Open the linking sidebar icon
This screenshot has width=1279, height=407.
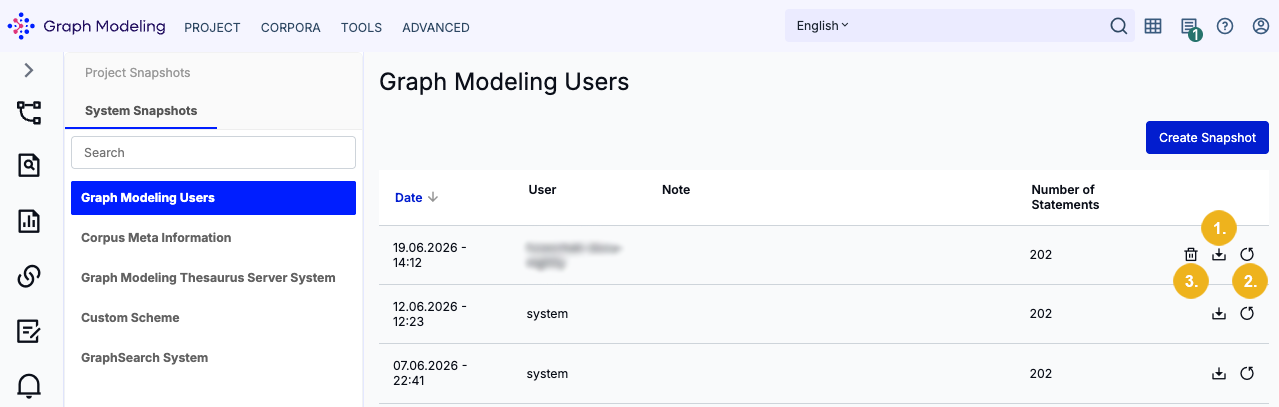tap(29, 276)
